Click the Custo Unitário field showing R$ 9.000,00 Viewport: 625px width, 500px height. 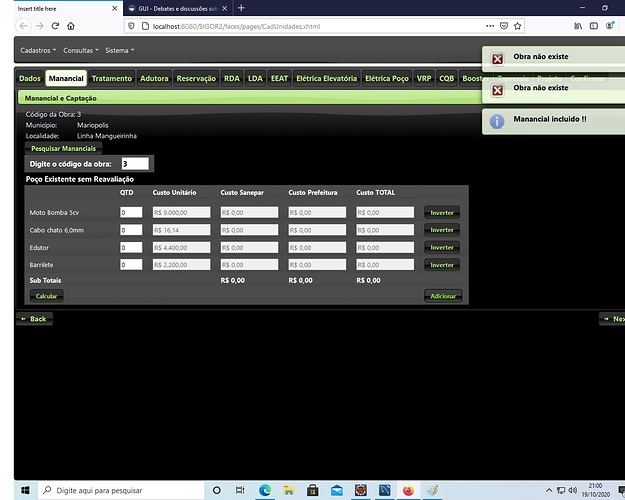click(181, 213)
